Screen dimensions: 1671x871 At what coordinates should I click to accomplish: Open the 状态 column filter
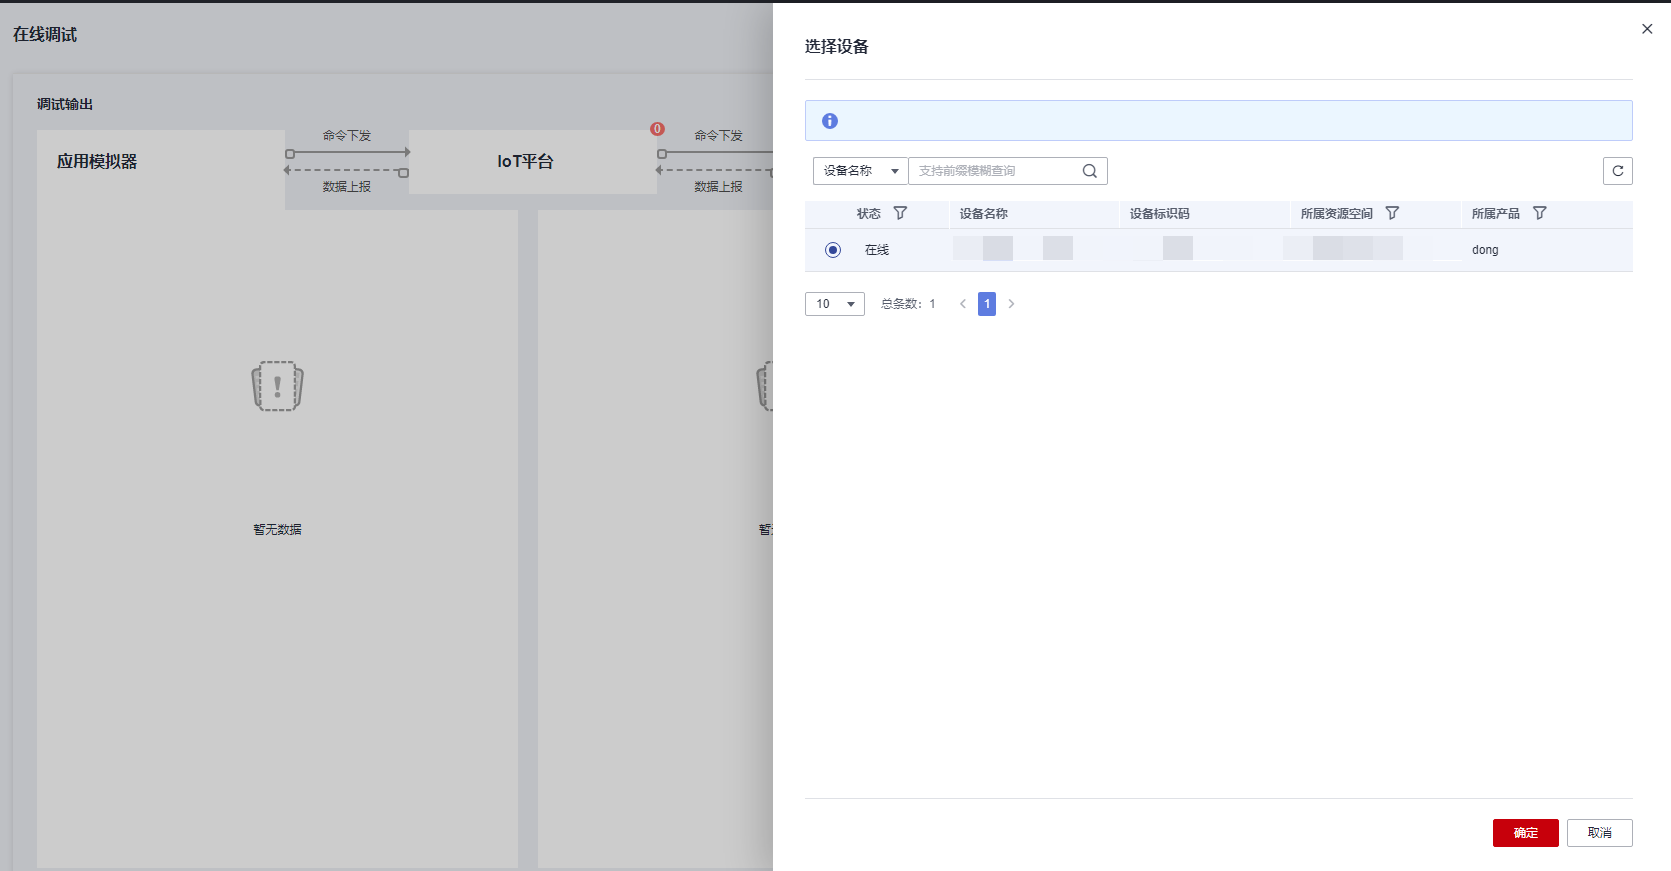pos(900,213)
